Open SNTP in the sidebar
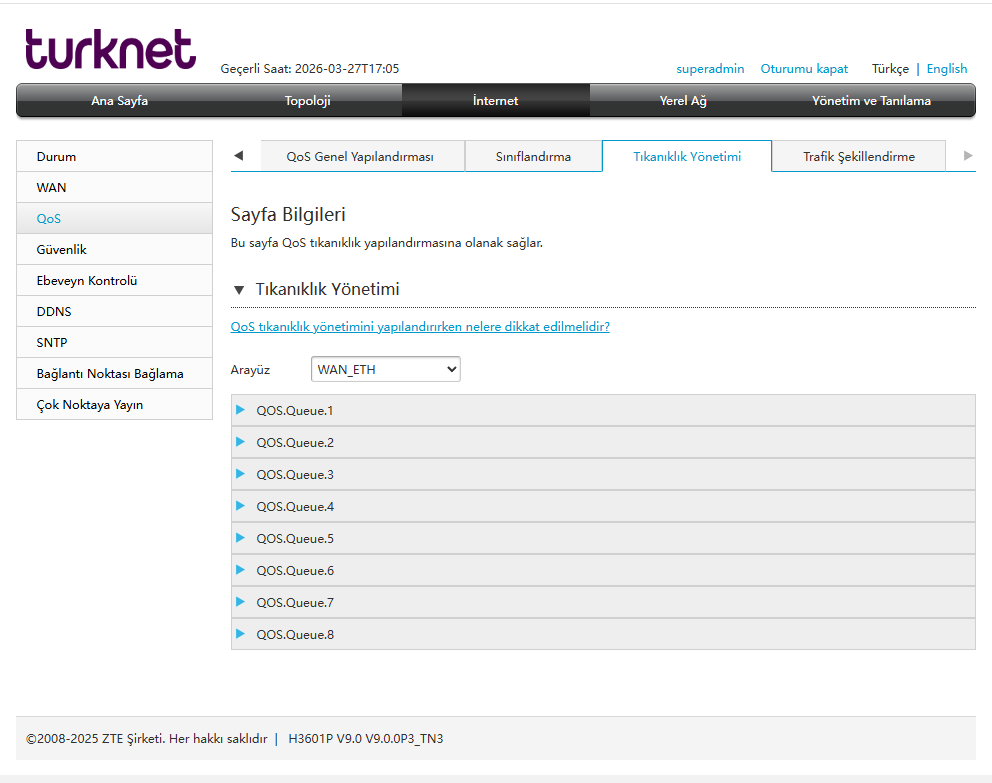This screenshot has width=992, height=783. [x=115, y=342]
